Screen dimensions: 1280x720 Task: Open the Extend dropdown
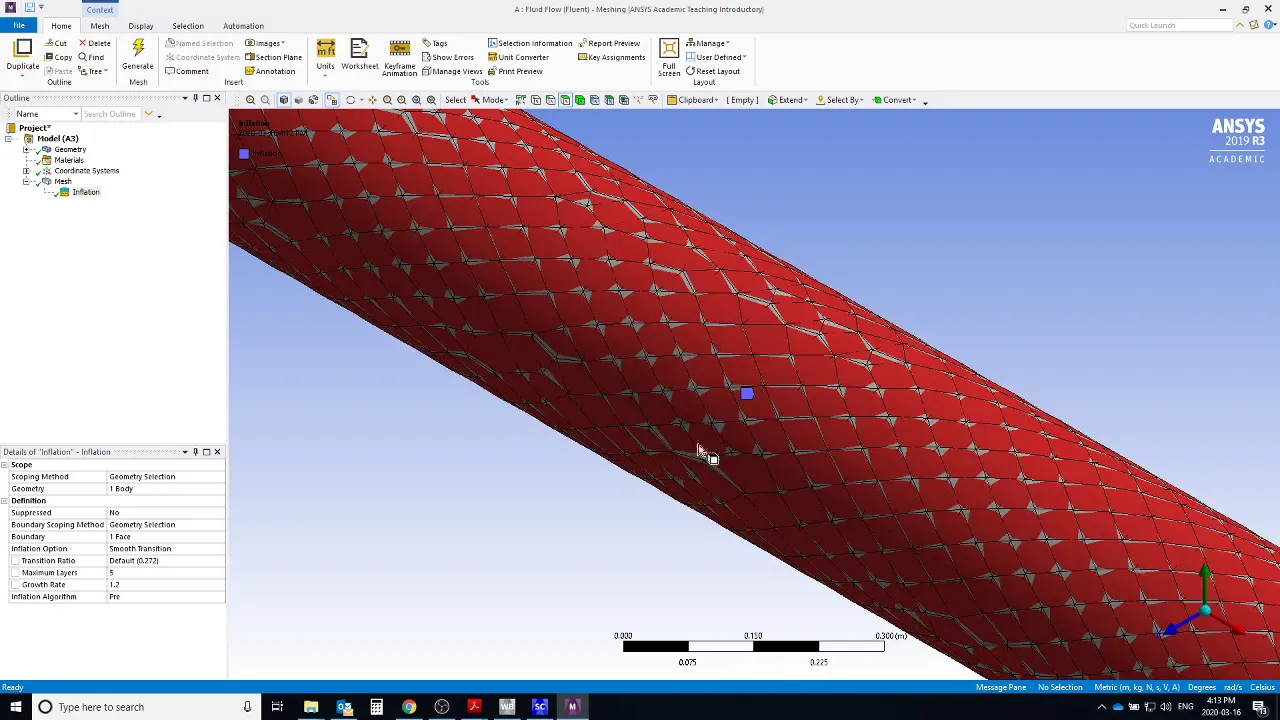(x=788, y=100)
